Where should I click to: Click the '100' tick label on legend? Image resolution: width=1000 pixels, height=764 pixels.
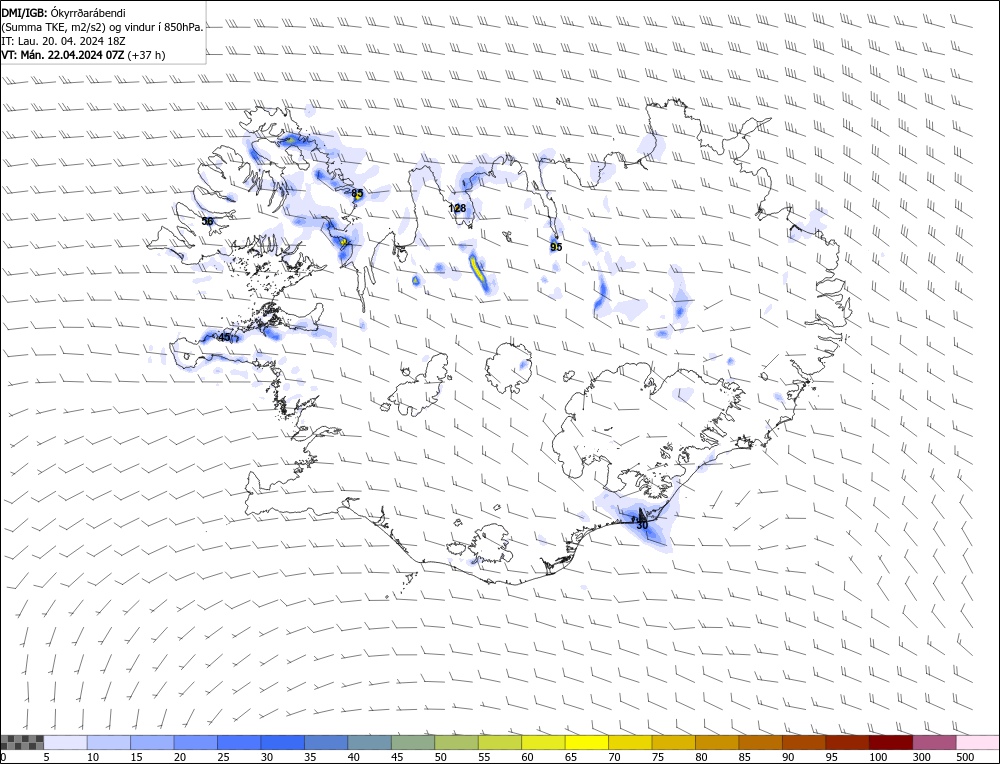coord(878,757)
